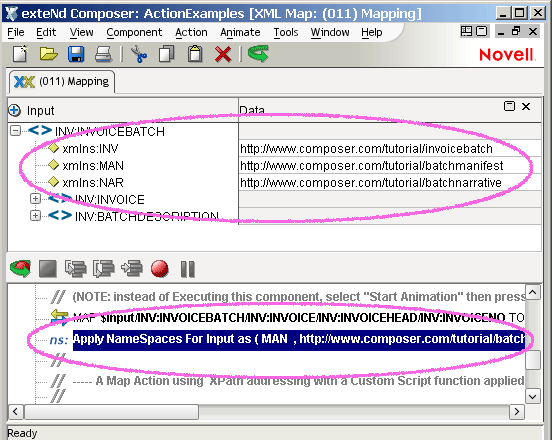
Task: Delete using the red X icon
Action: coord(223,55)
